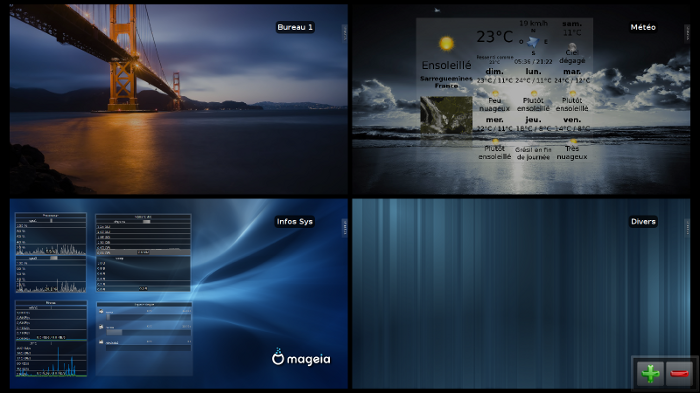Click the Mageia logo on Infos Sys
This screenshot has height=393, width=700.
point(301,357)
